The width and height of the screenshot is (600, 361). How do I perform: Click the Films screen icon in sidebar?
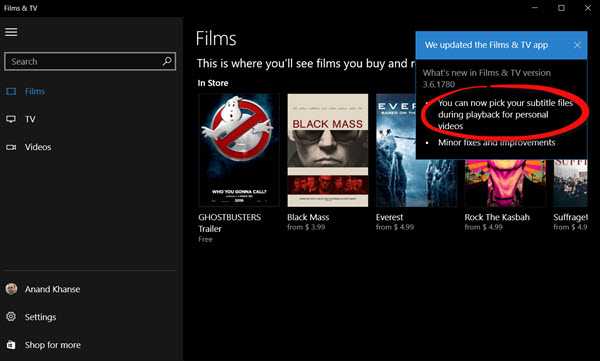coord(11,91)
